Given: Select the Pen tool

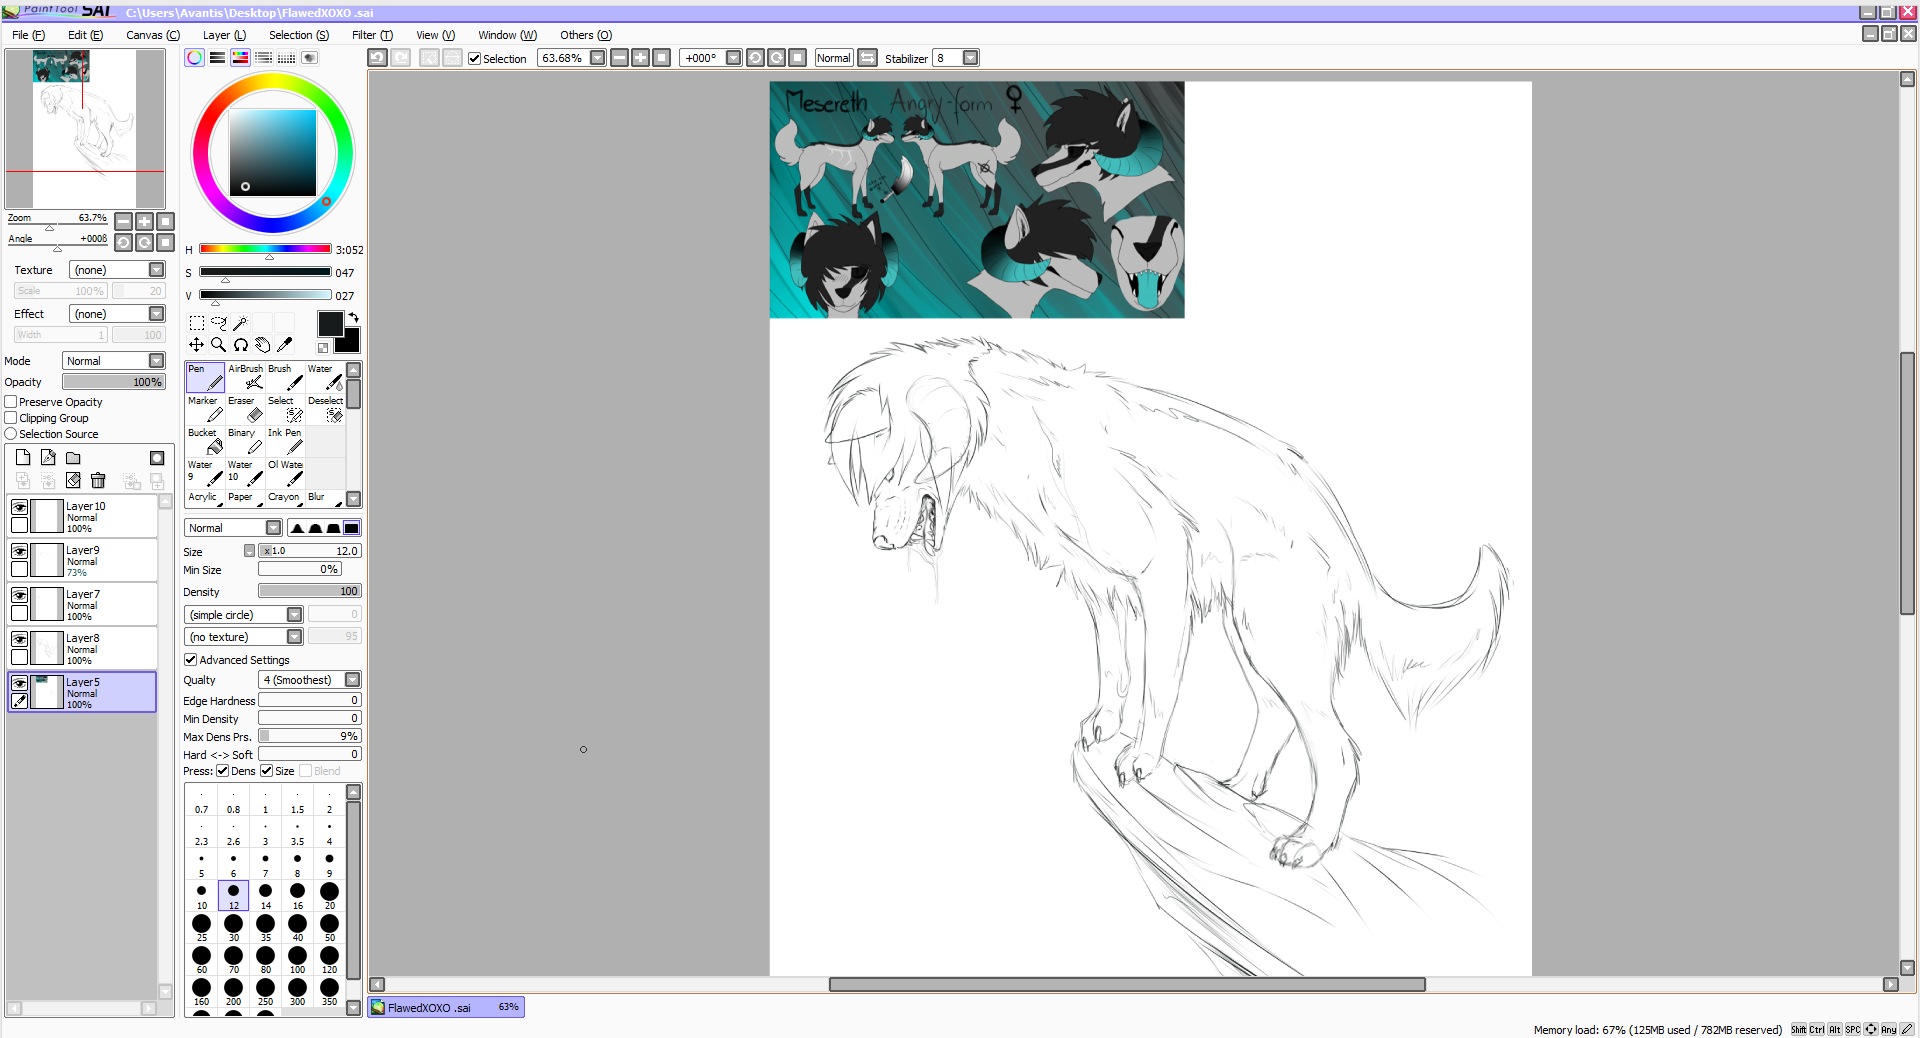Looking at the screenshot, I should [205, 377].
